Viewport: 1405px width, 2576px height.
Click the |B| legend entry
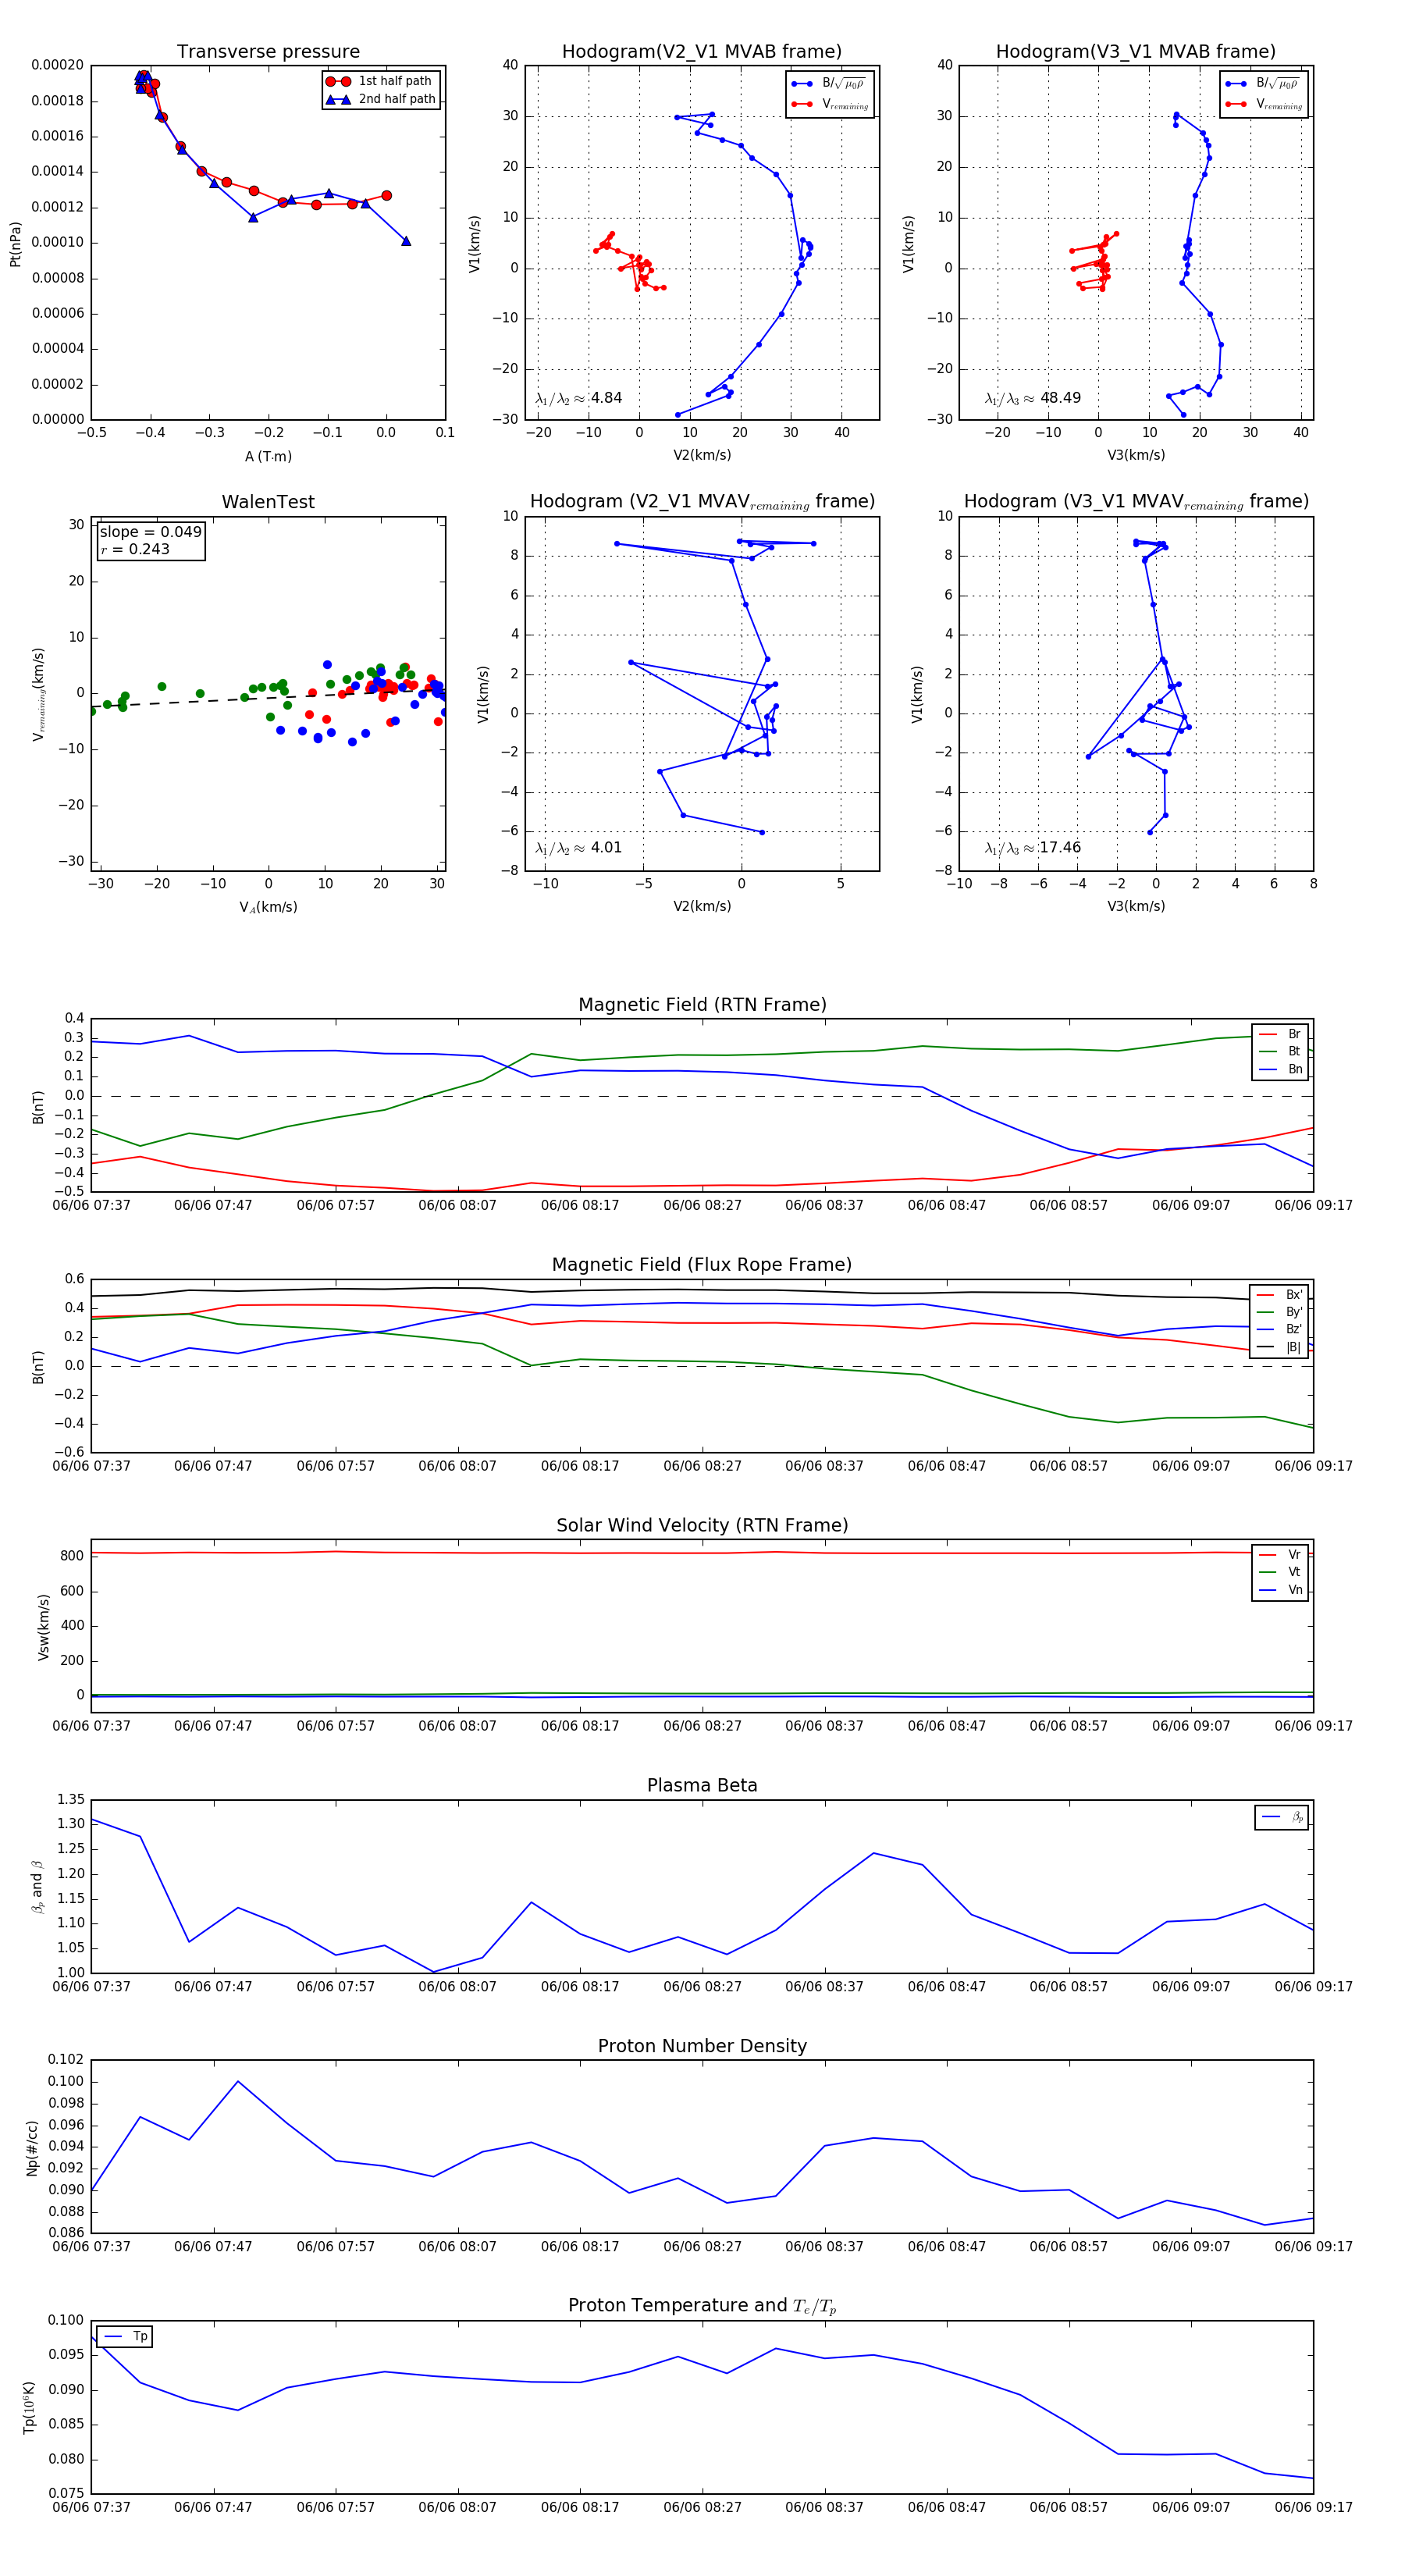[x=1280, y=1347]
